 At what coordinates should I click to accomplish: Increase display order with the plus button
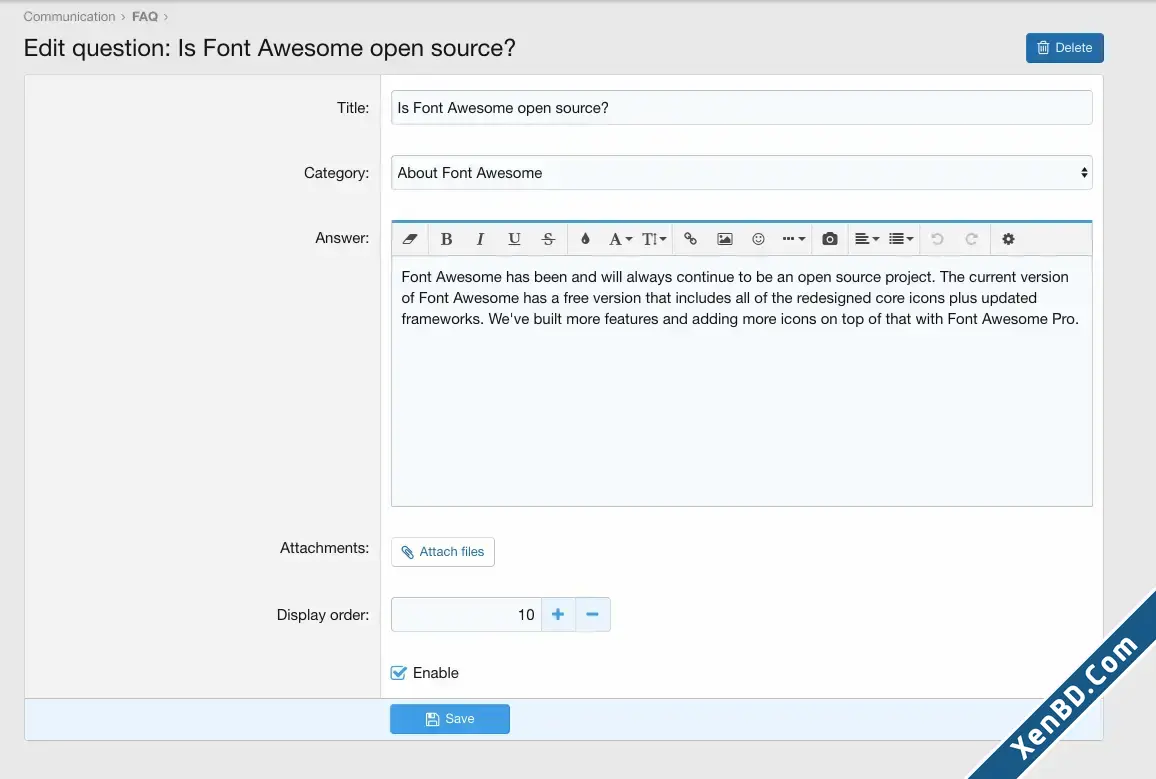[558, 615]
